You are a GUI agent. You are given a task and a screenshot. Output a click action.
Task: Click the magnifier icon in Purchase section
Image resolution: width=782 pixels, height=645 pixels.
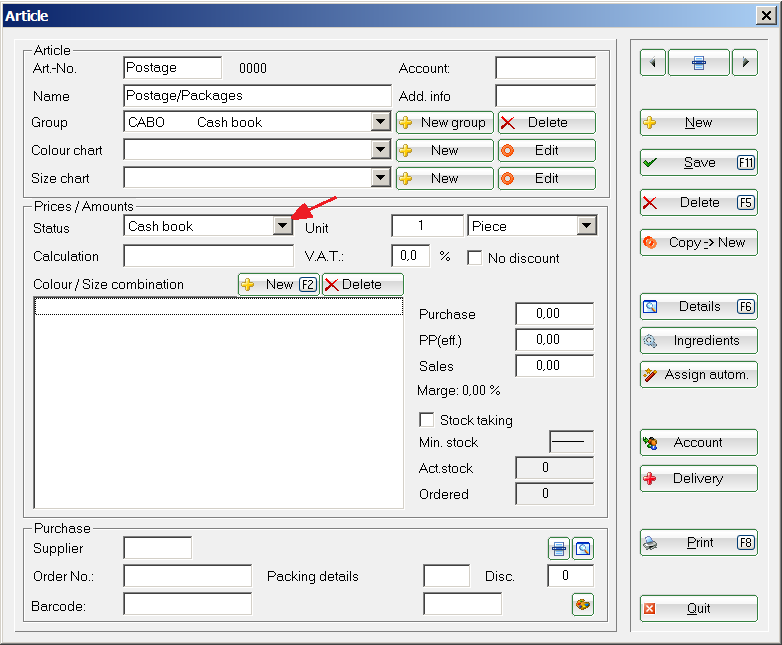pyautogui.click(x=583, y=548)
